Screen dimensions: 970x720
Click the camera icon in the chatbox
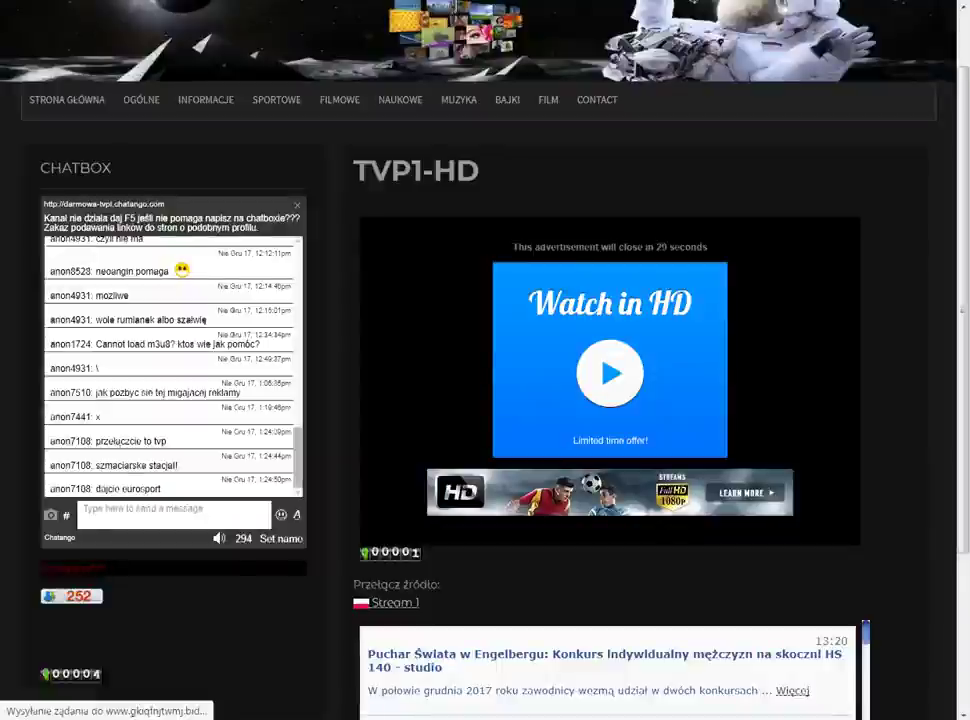[50, 515]
